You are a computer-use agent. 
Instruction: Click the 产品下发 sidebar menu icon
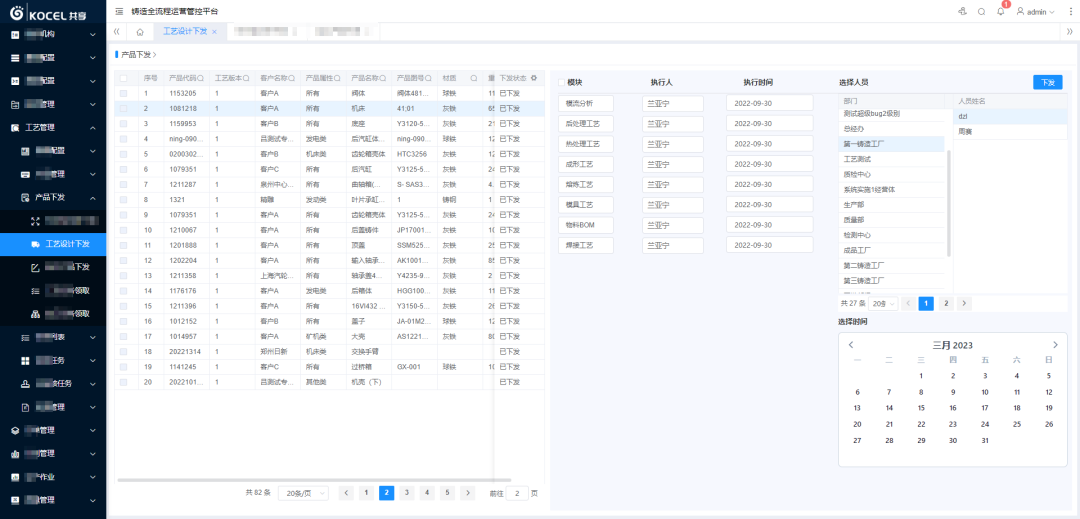pos(25,198)
